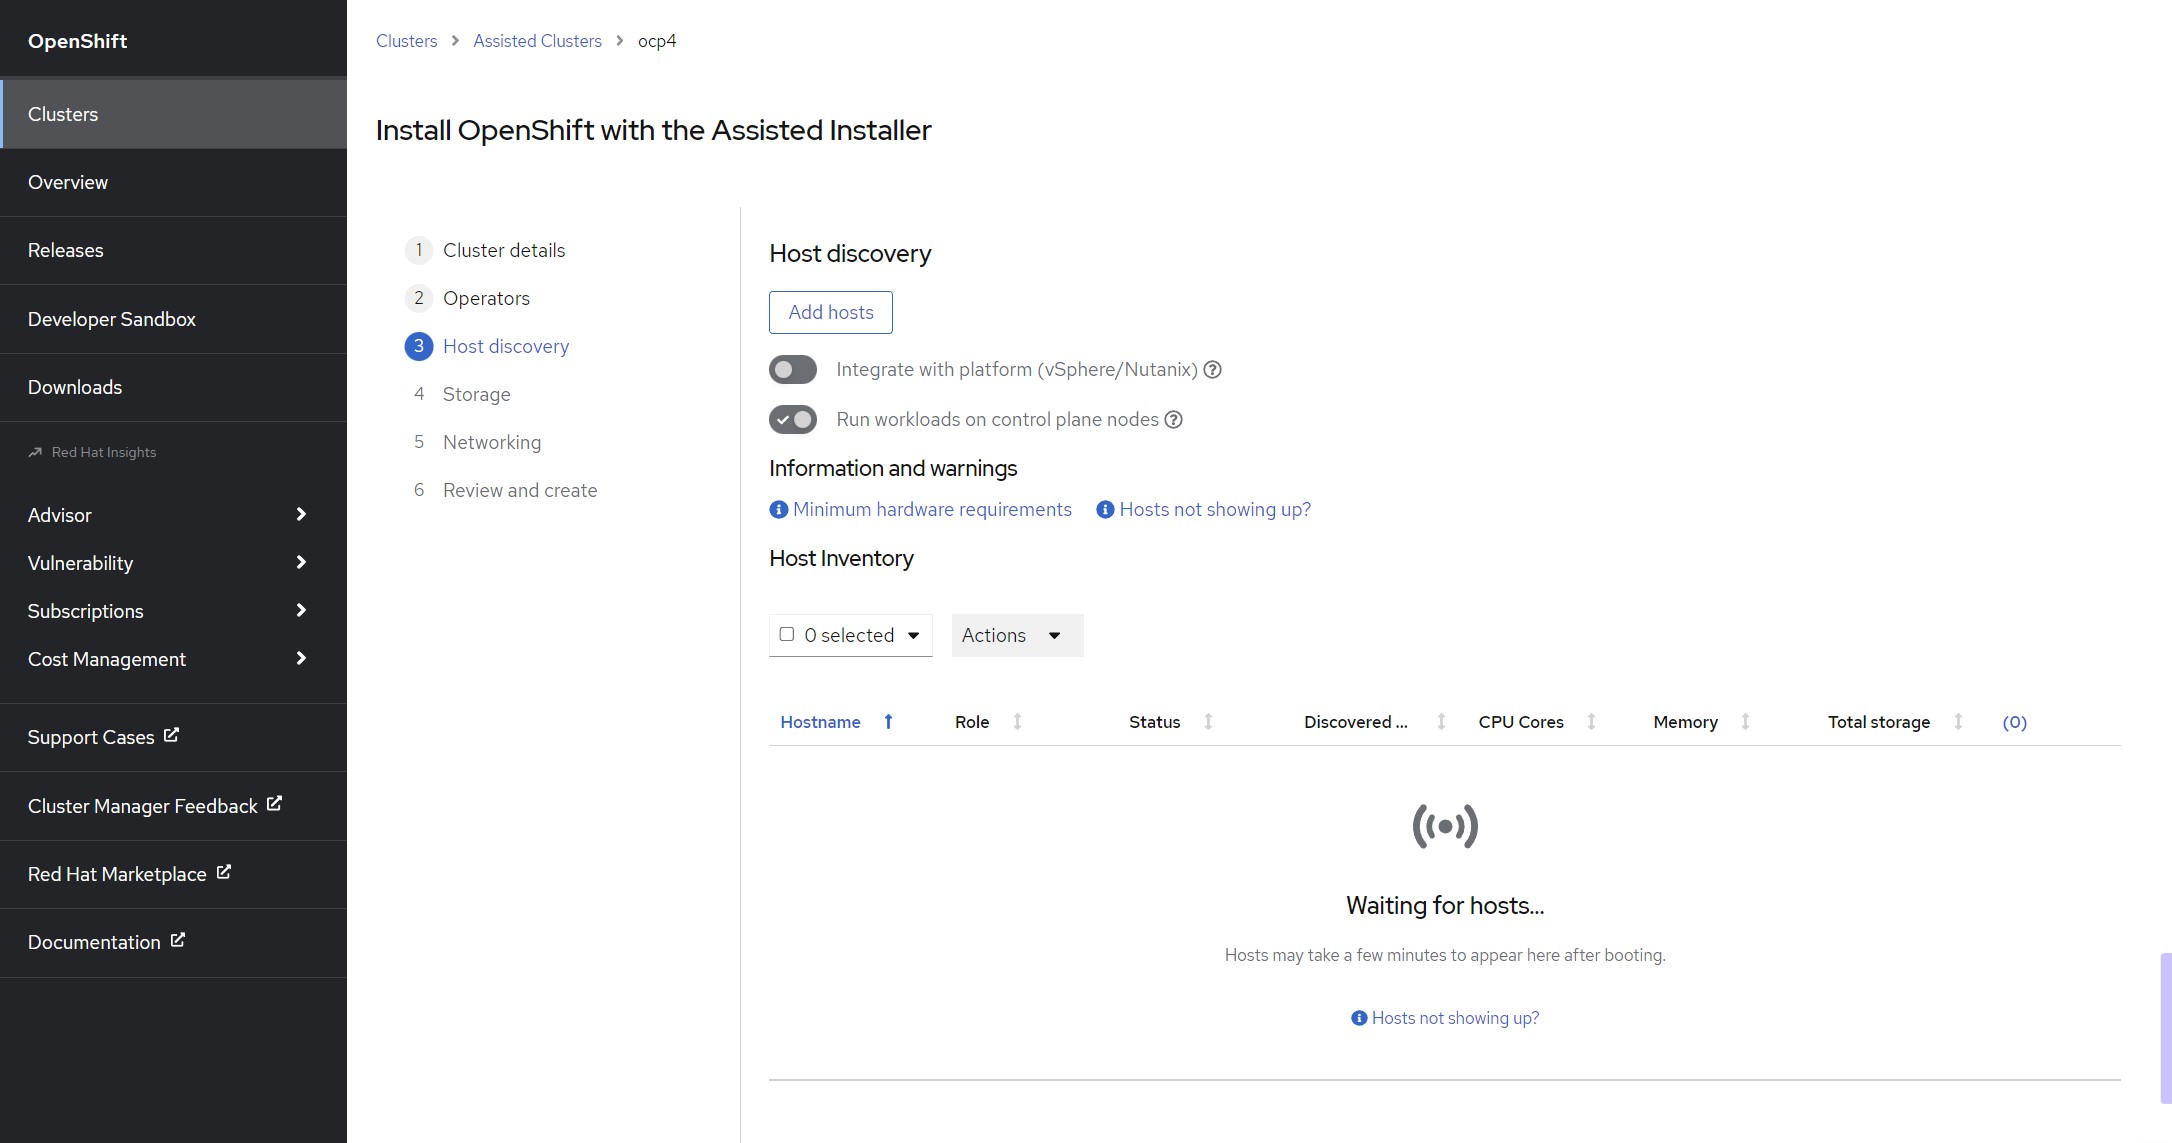This screenshot has width=2172, height=1143.
Task: Click sort arrows beside Discovered column
Action: pos(1441,722)
